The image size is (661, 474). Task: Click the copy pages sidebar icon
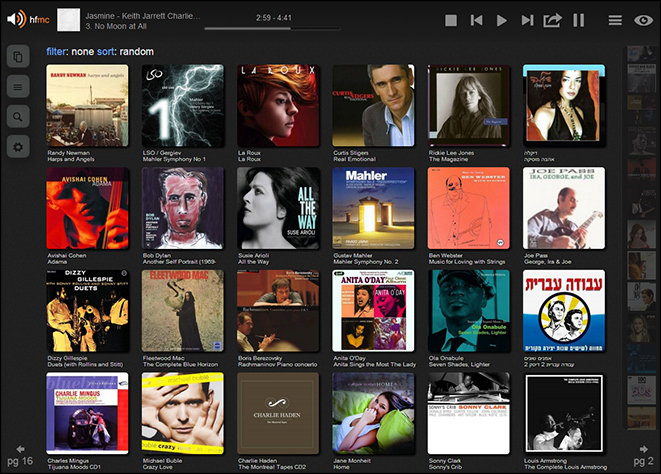(18, 57)
